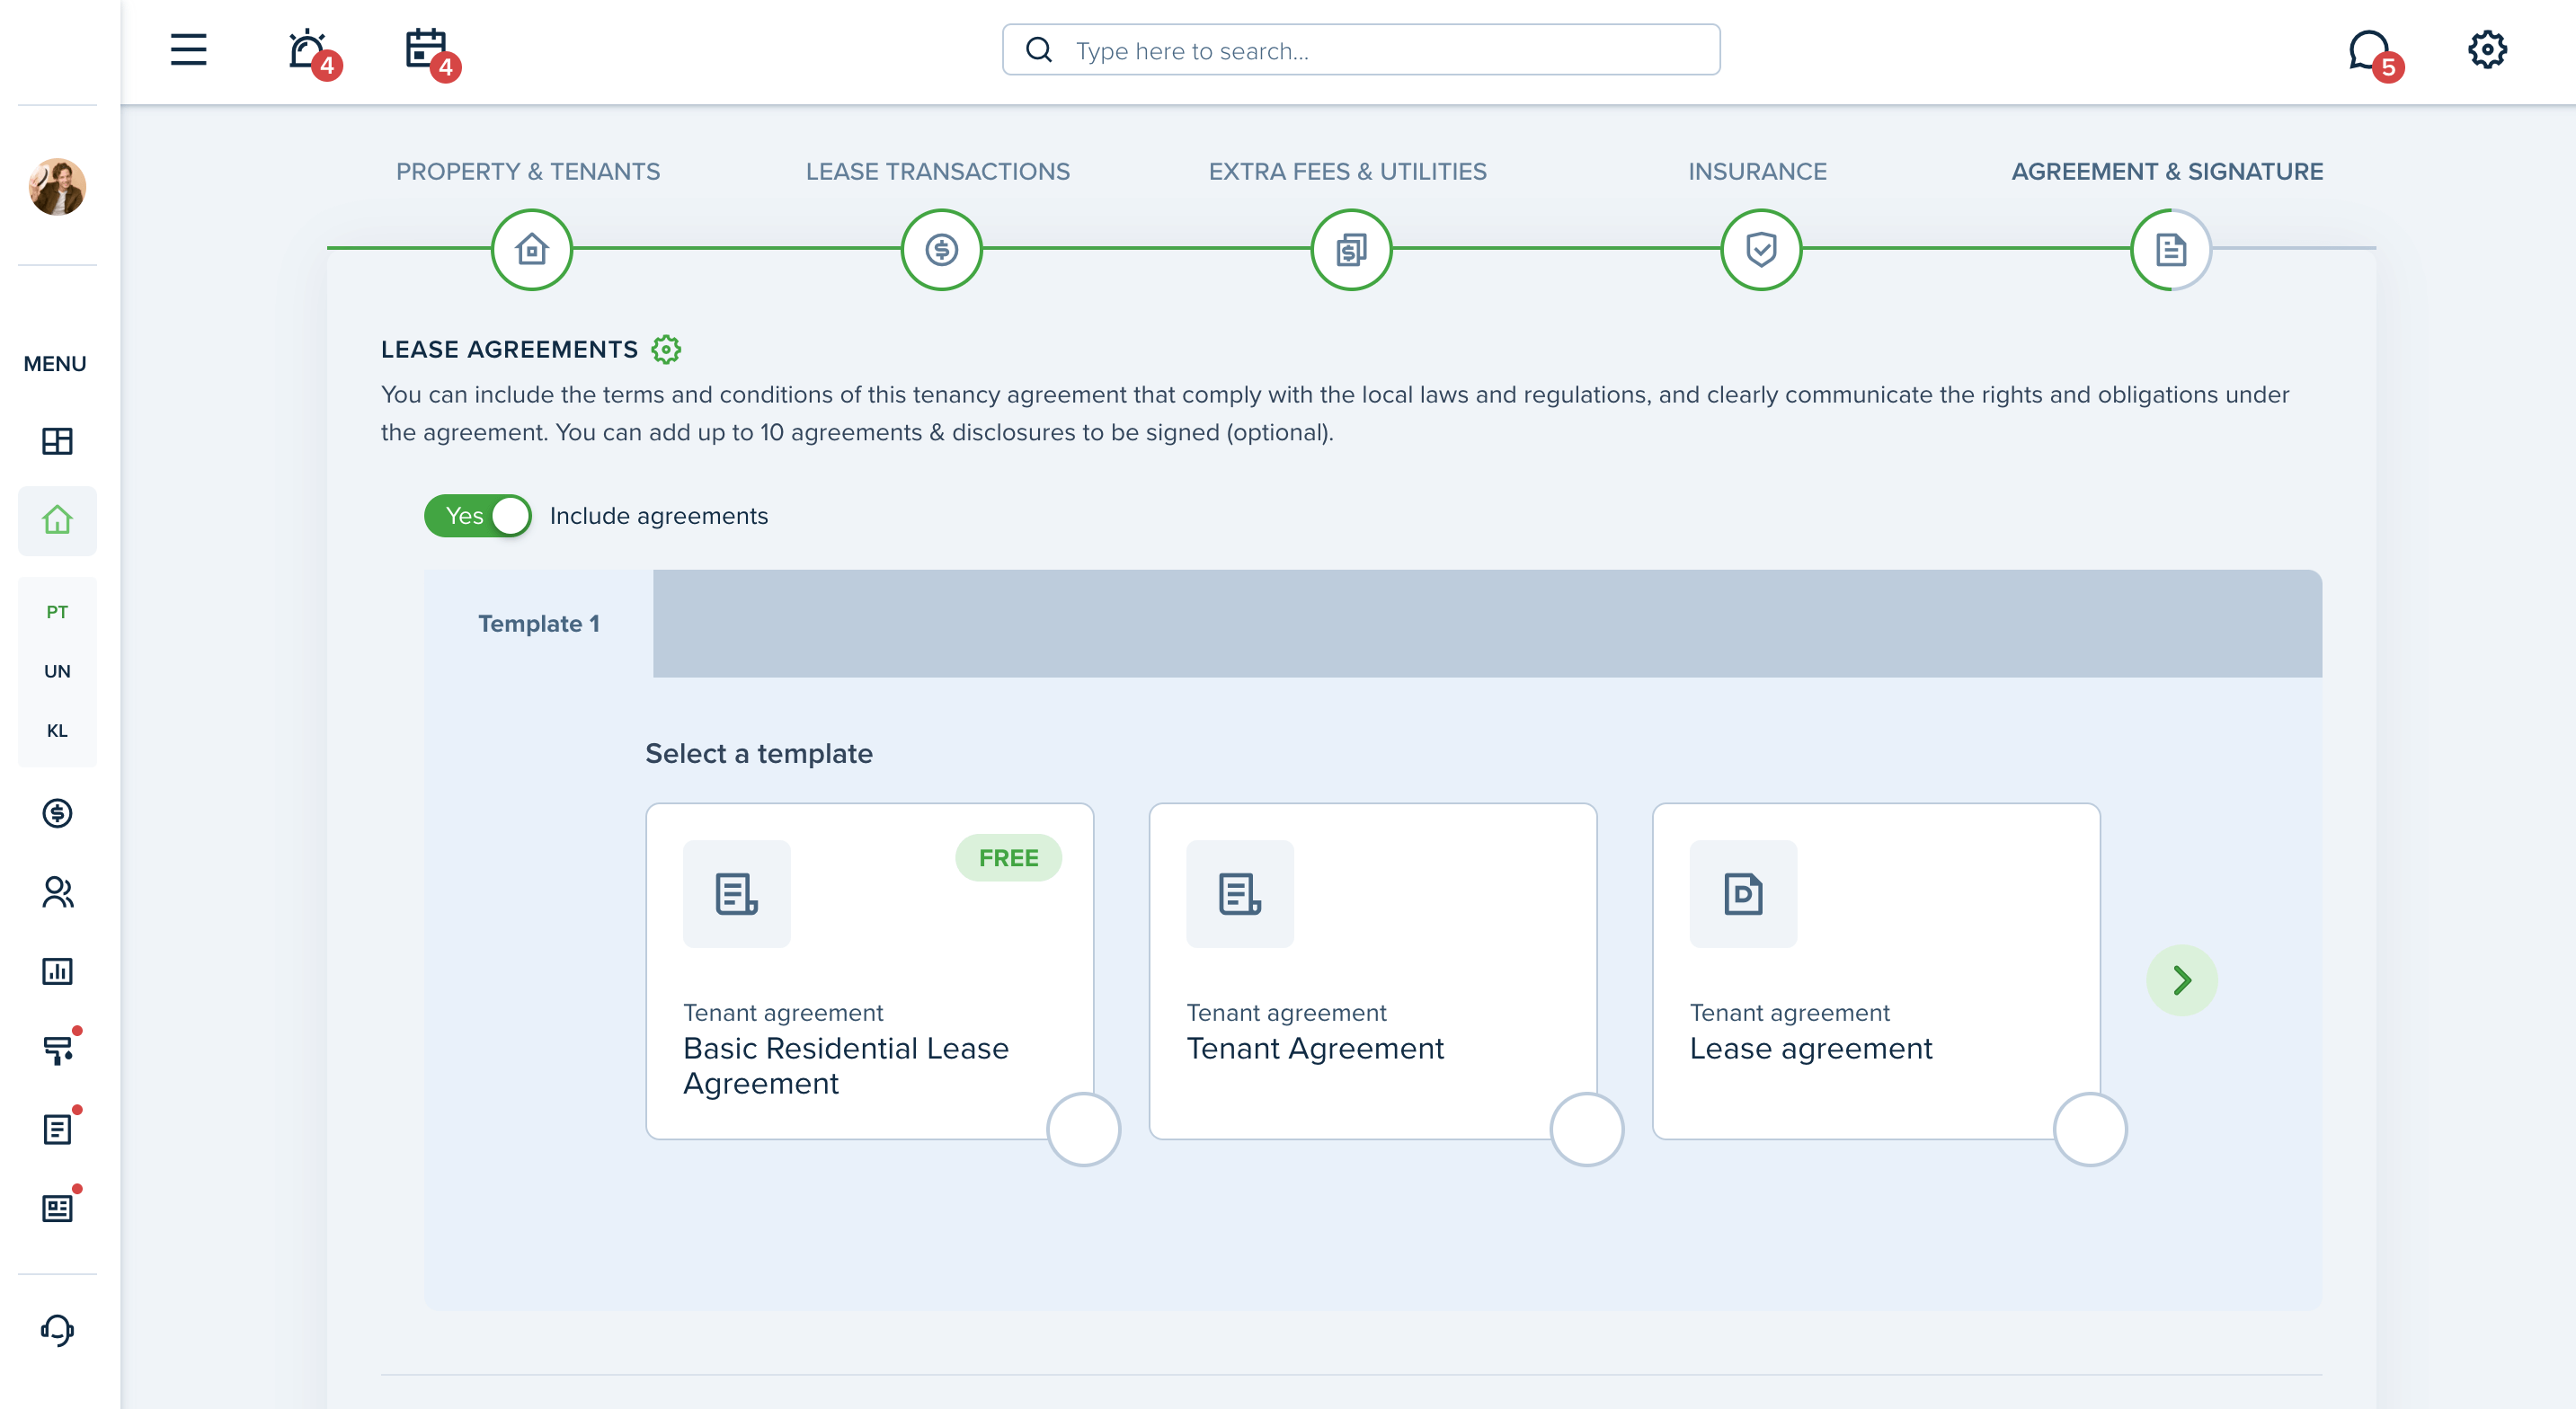The width and height of the screenshot is (2576, 1409).
Task: Click the 'Tenant Agreement' card title
Action: pos(1315,1048)
